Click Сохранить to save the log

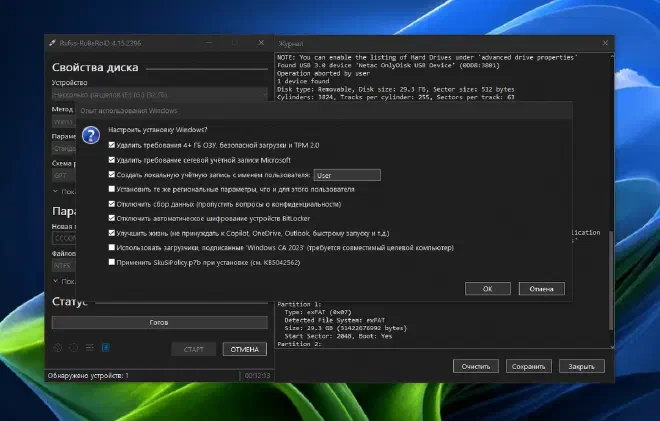click(x=529, y=366)
